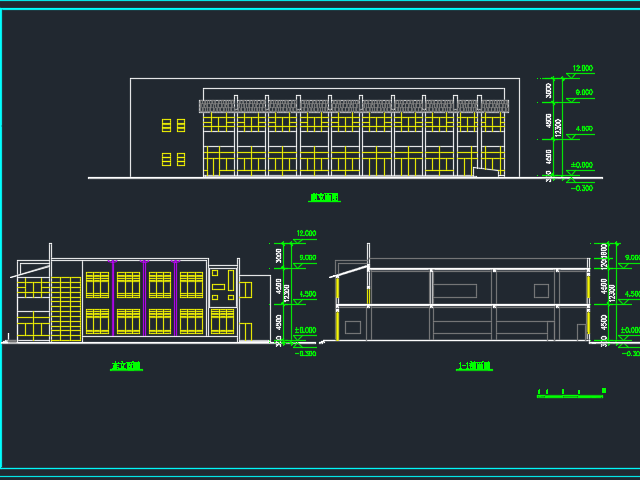Select the 4.800 level marker of the top elevation
This screenshot has width=640, height=480.
pos(583,129)
